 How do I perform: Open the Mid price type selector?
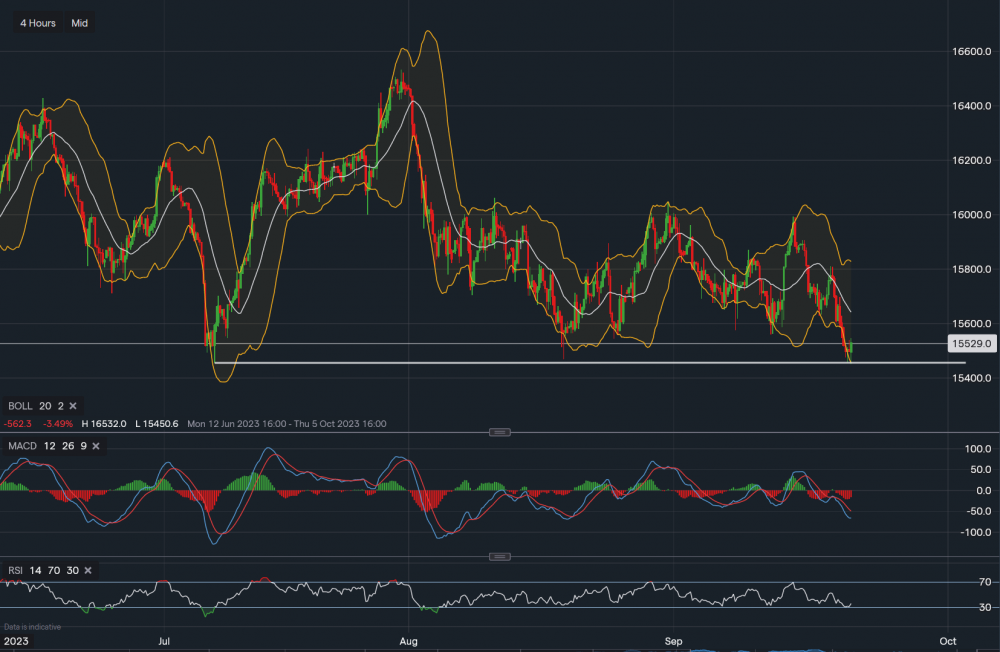click(78, 23)
